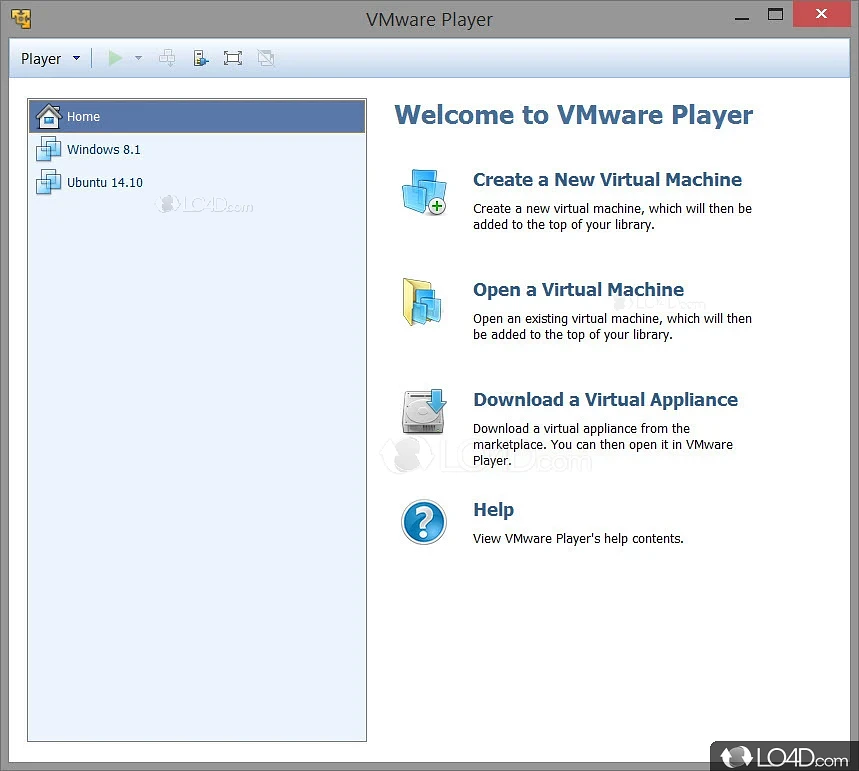Open the Player menu dropdown
Viewport: 859px width, 771px height.
(x=50, y=59)
